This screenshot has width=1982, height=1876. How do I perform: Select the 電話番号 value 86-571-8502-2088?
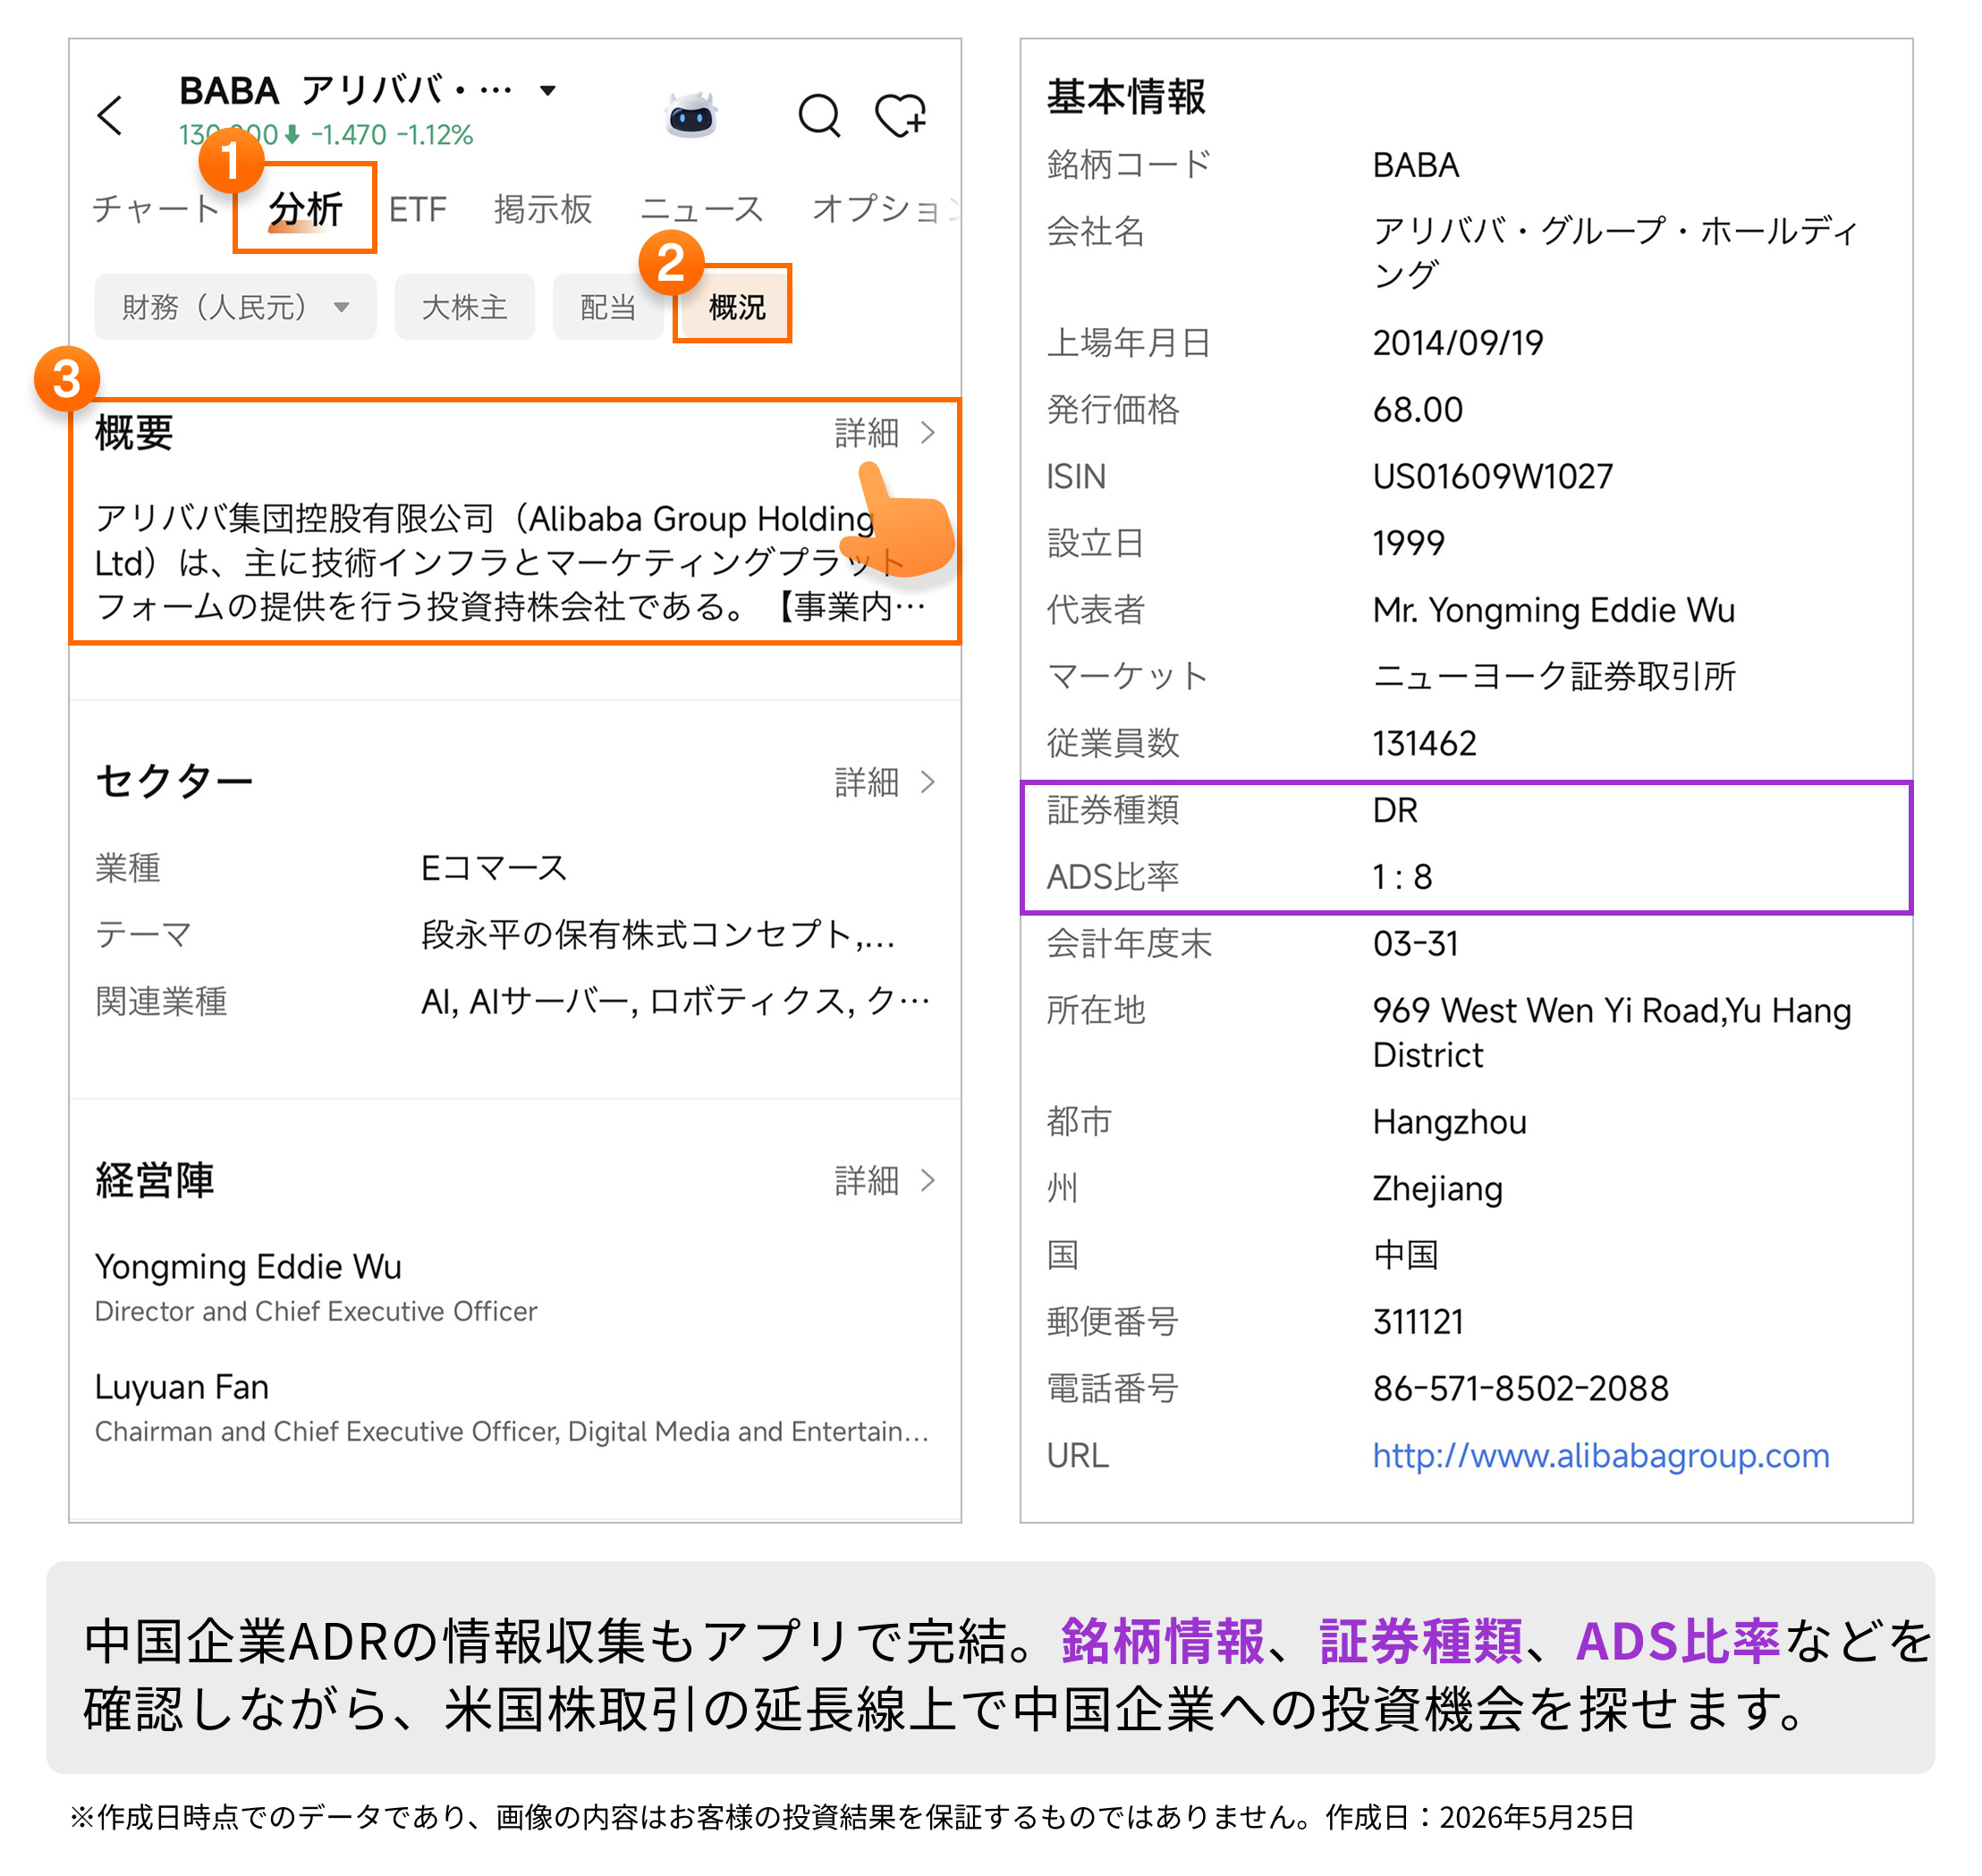tap(1521, 1389)
